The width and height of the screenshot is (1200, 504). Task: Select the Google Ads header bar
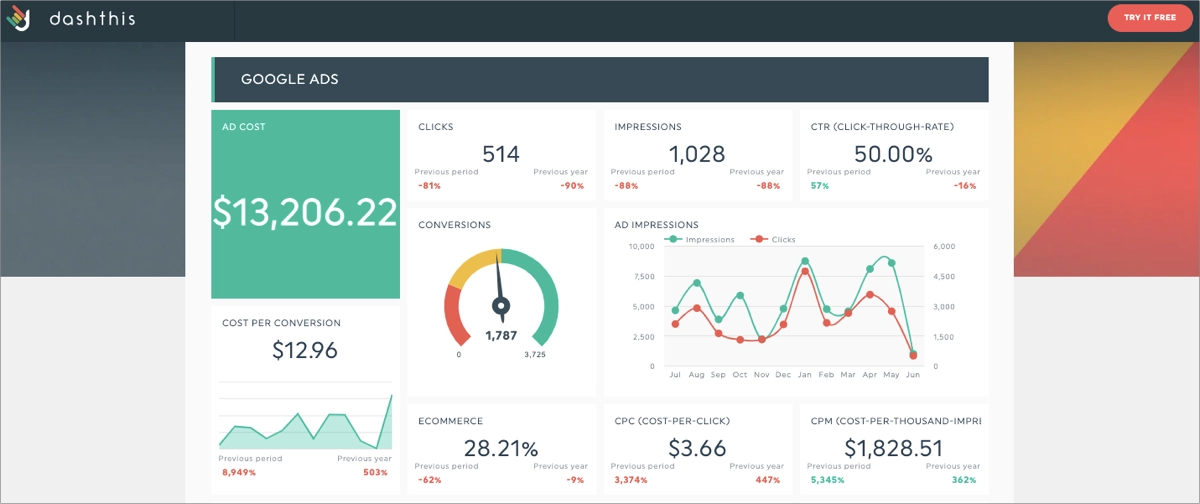coord(600,79)
